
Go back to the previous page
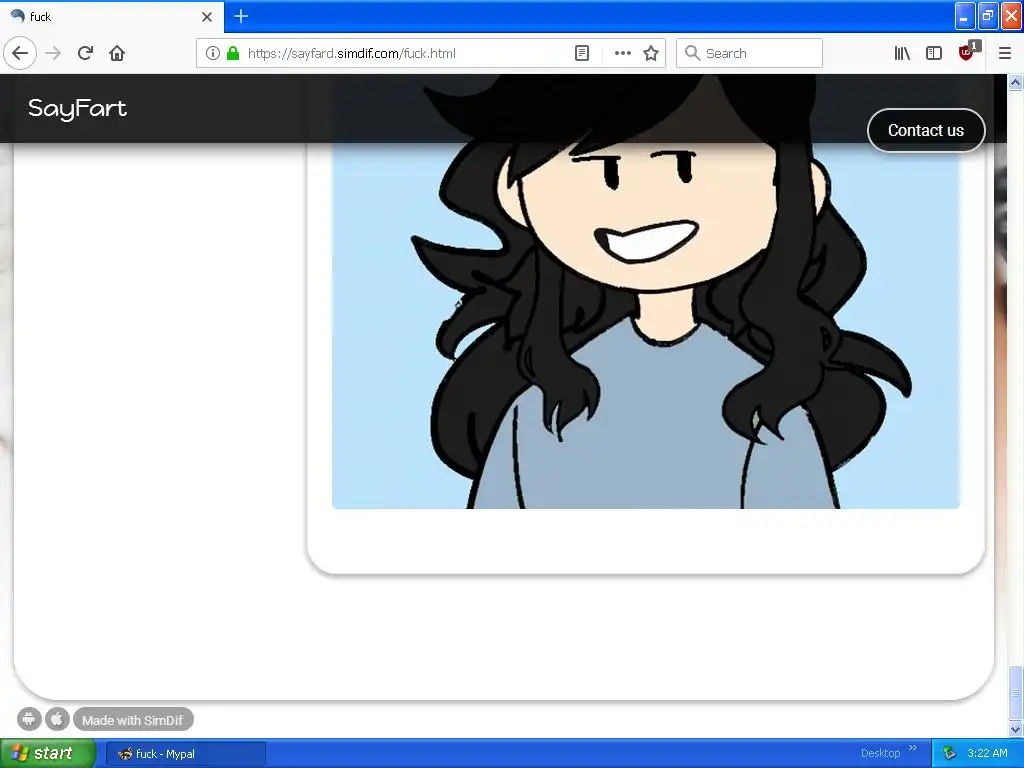pyautogui.click(x=20, y=53)
